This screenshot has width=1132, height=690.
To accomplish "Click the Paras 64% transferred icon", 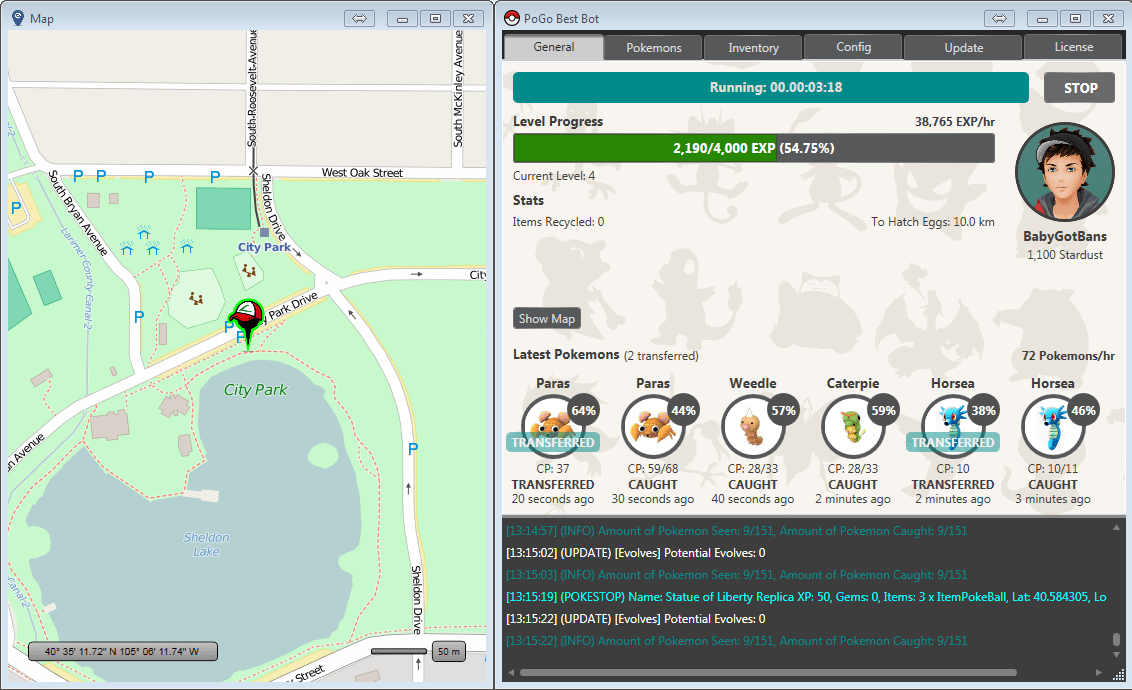I will [552, 425].
